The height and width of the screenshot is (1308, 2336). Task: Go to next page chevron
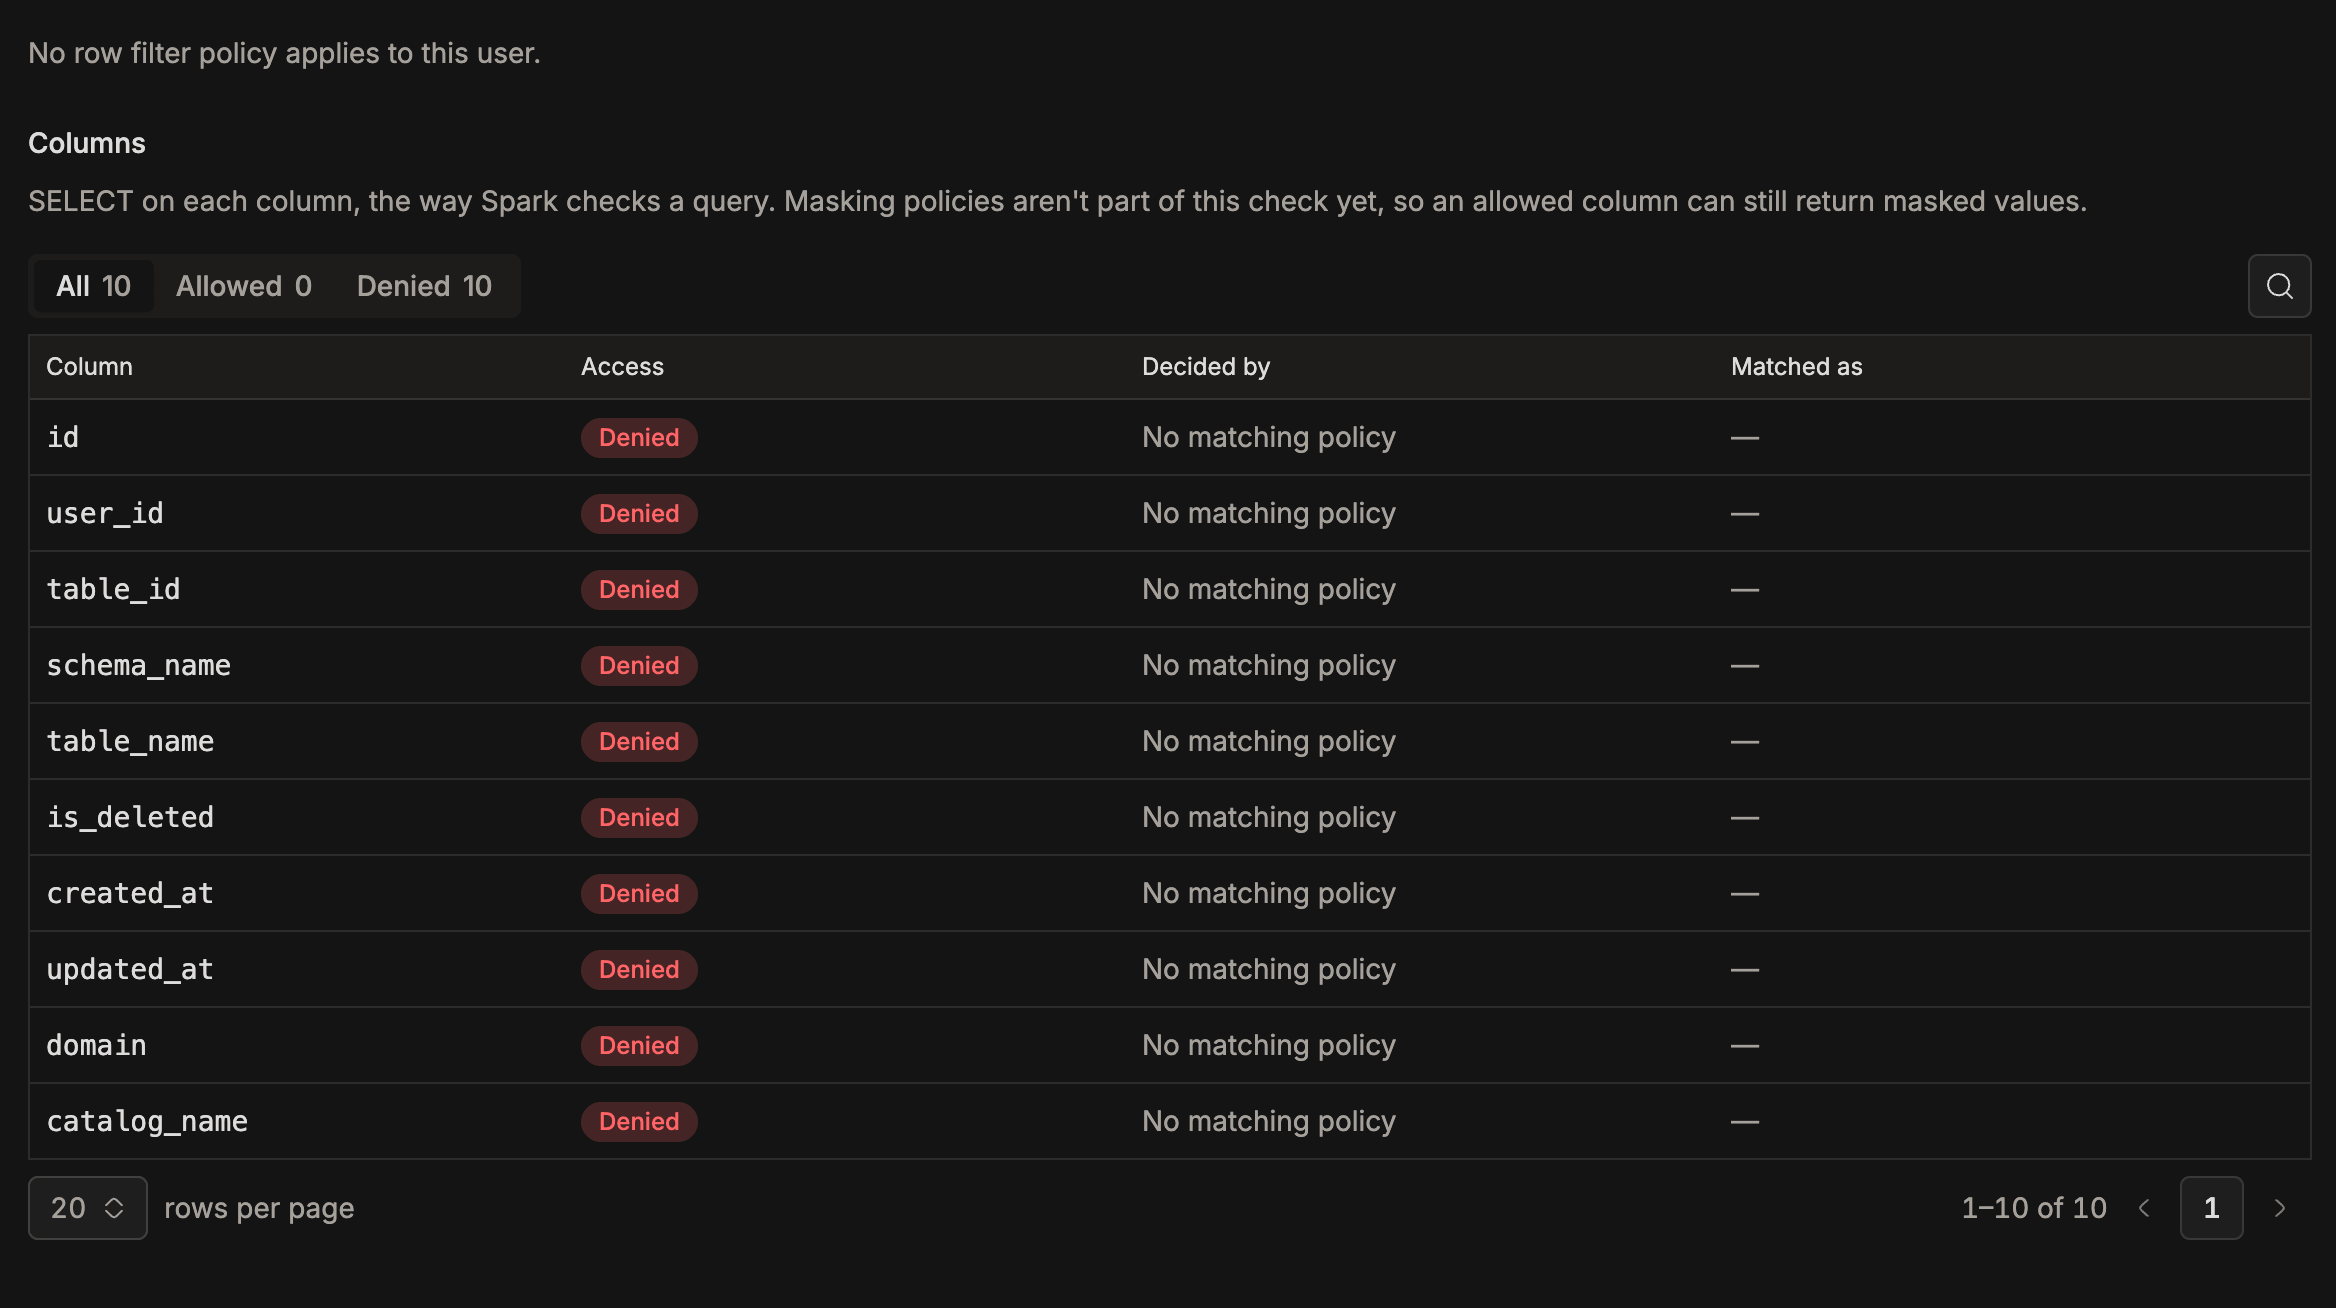coord(2280,1208)
